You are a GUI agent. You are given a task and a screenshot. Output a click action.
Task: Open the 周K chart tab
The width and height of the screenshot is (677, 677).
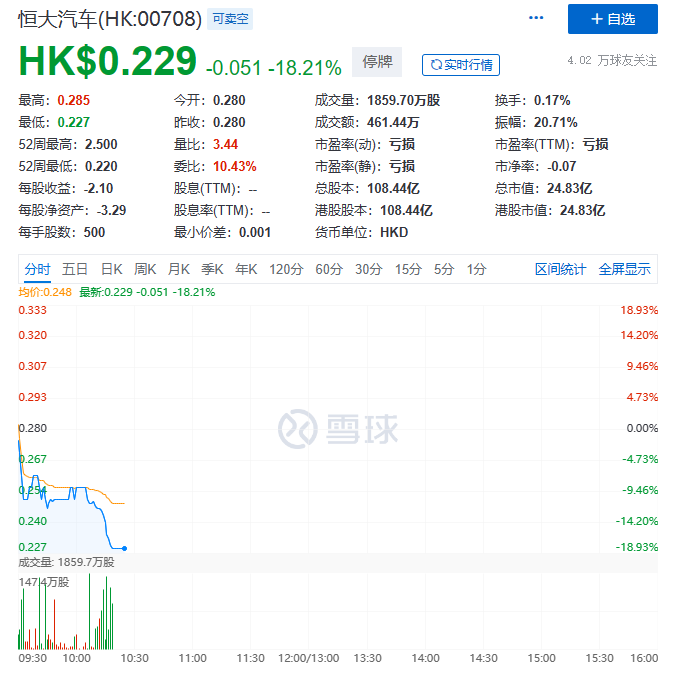point(145,269)
